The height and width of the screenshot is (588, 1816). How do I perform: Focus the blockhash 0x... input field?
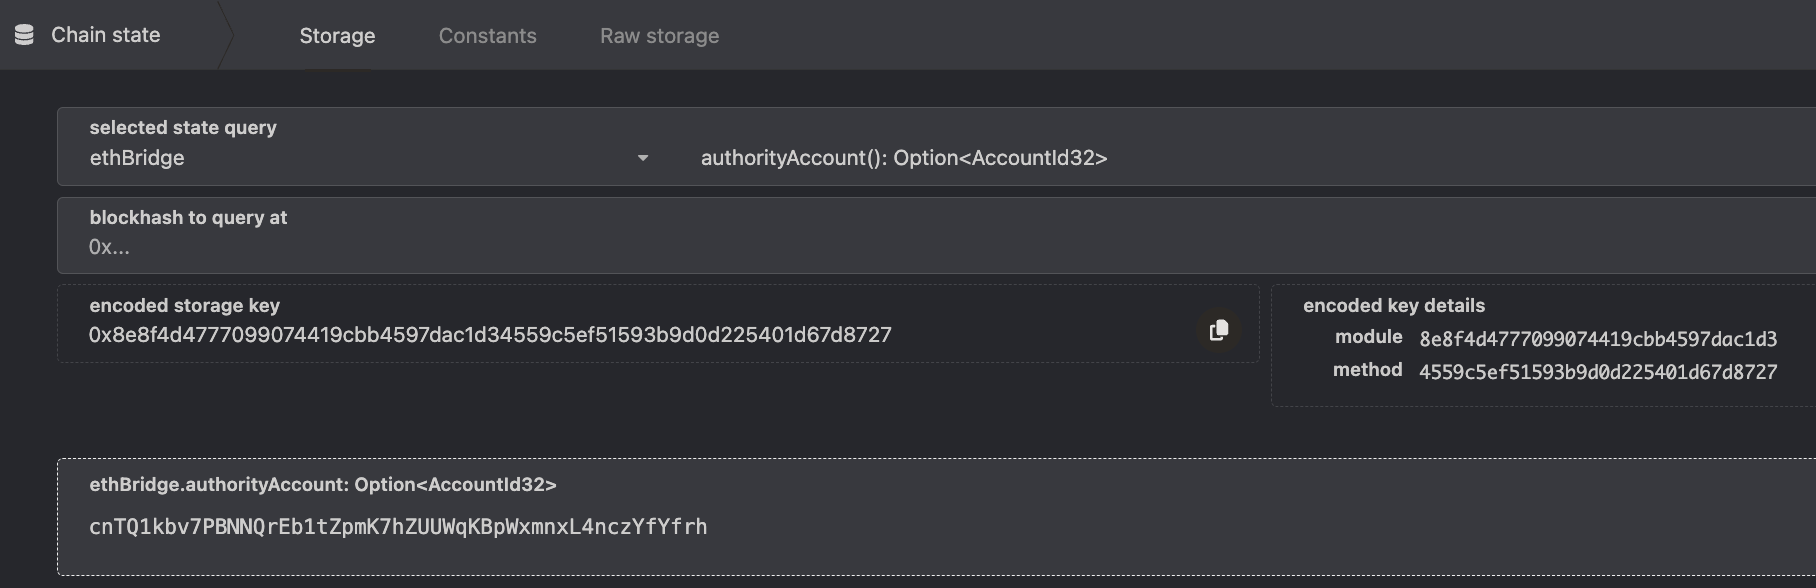937,247
